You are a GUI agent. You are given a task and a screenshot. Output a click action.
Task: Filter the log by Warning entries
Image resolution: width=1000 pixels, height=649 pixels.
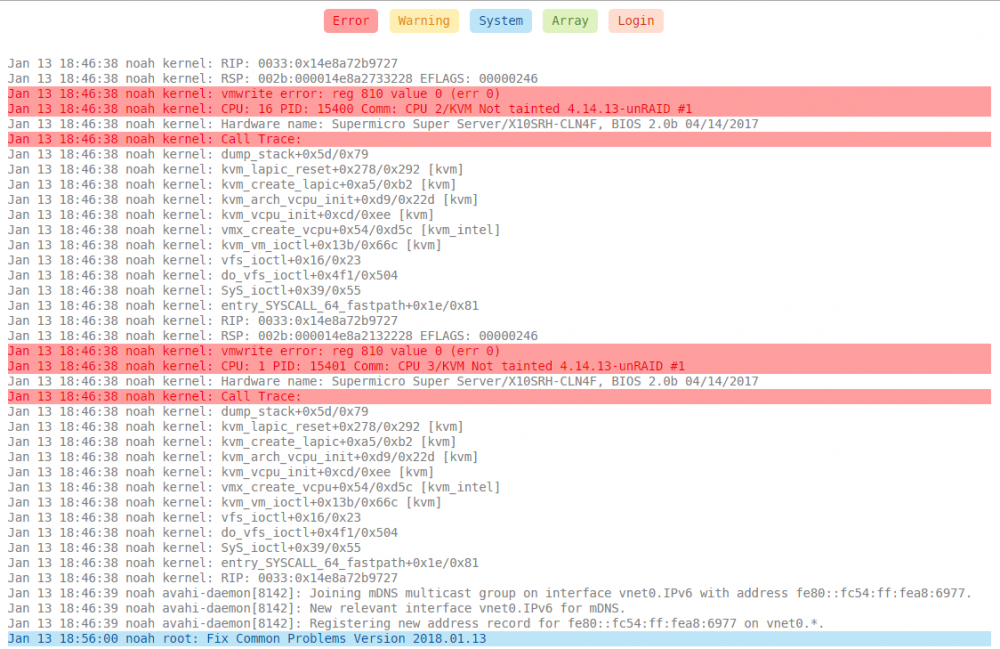tap(423, 20)
